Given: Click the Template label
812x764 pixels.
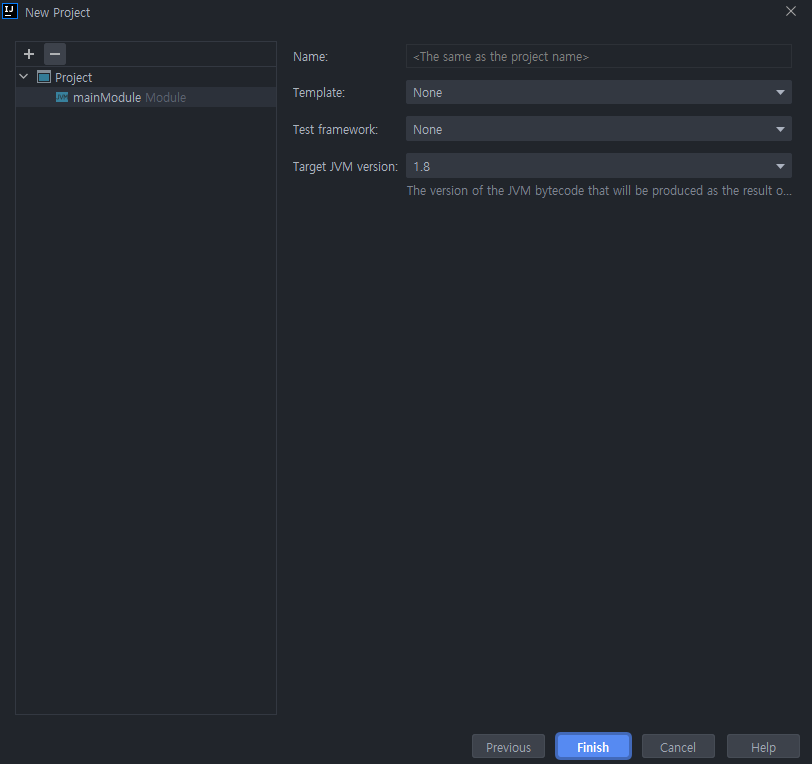Looking at the screenshot, I should tap(318, 93).
